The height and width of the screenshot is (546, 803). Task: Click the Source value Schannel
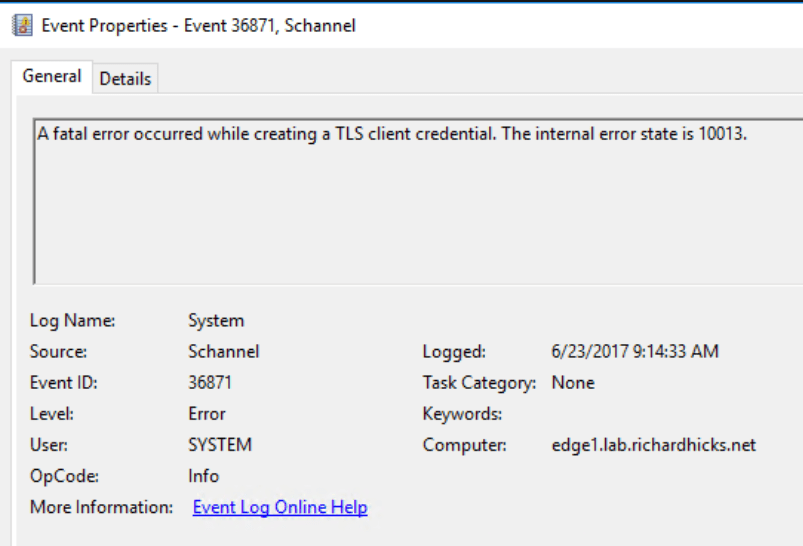[x=224, y=351]
